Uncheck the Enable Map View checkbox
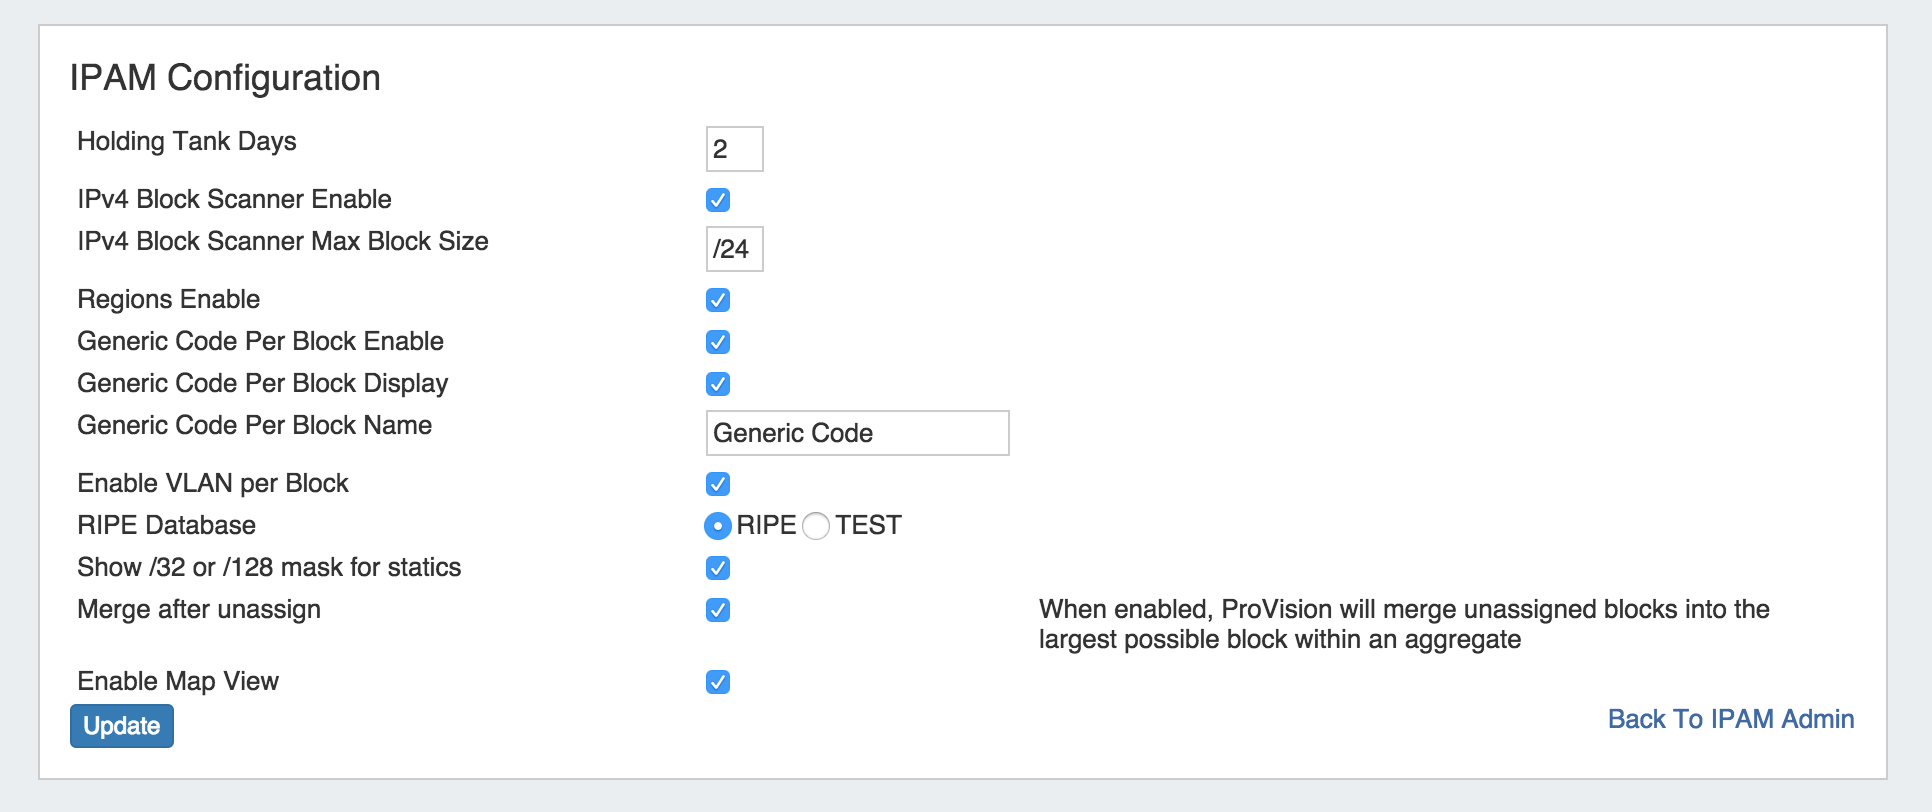Screen dimensions: 1932x812 coord(718,682)
